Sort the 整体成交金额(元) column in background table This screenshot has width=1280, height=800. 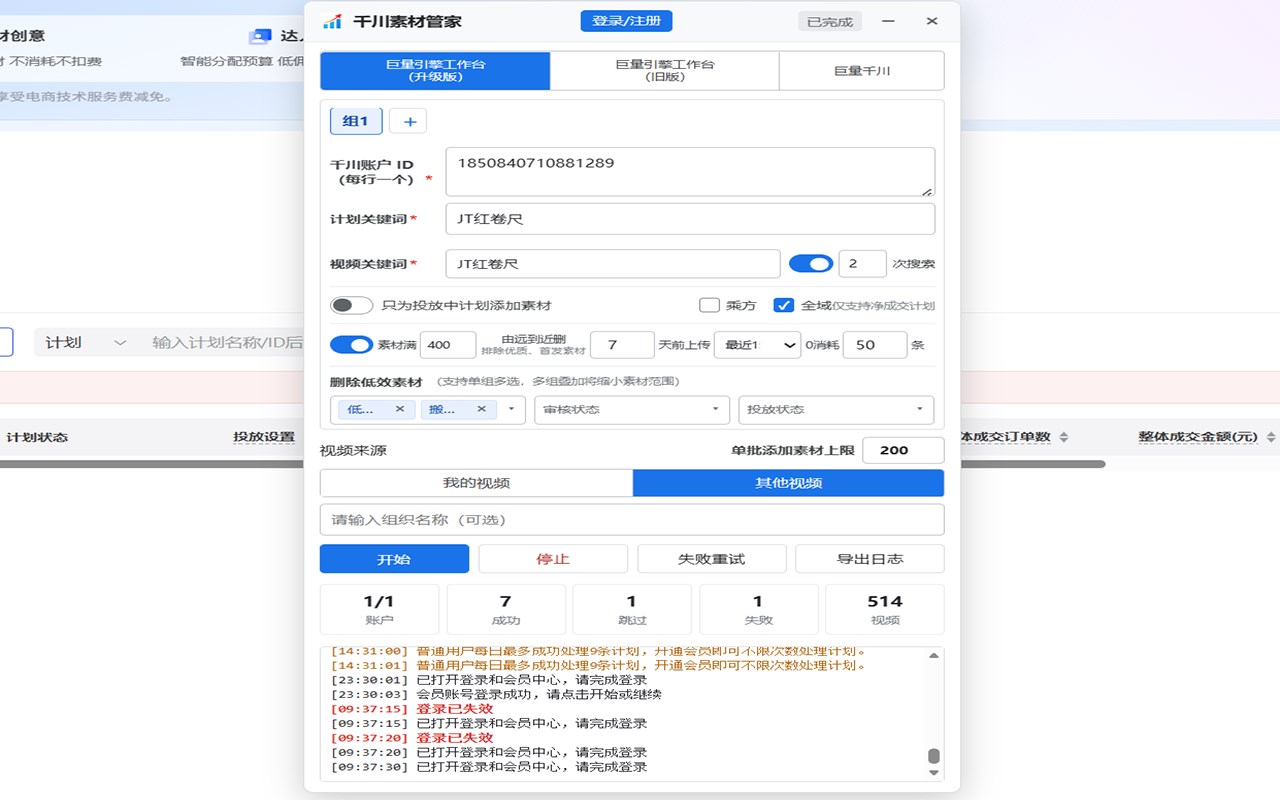coord(1271,437)
